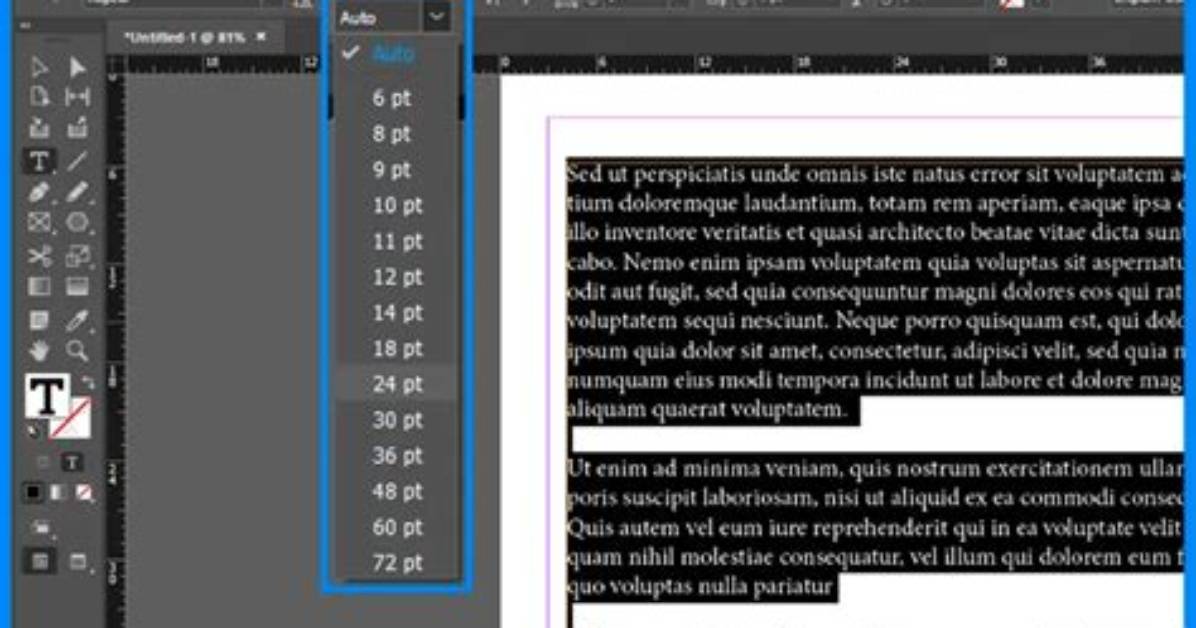1196x628 pixels.
Task: Select the Selection tool (outlined arrow)
Action: pos(39,67)
